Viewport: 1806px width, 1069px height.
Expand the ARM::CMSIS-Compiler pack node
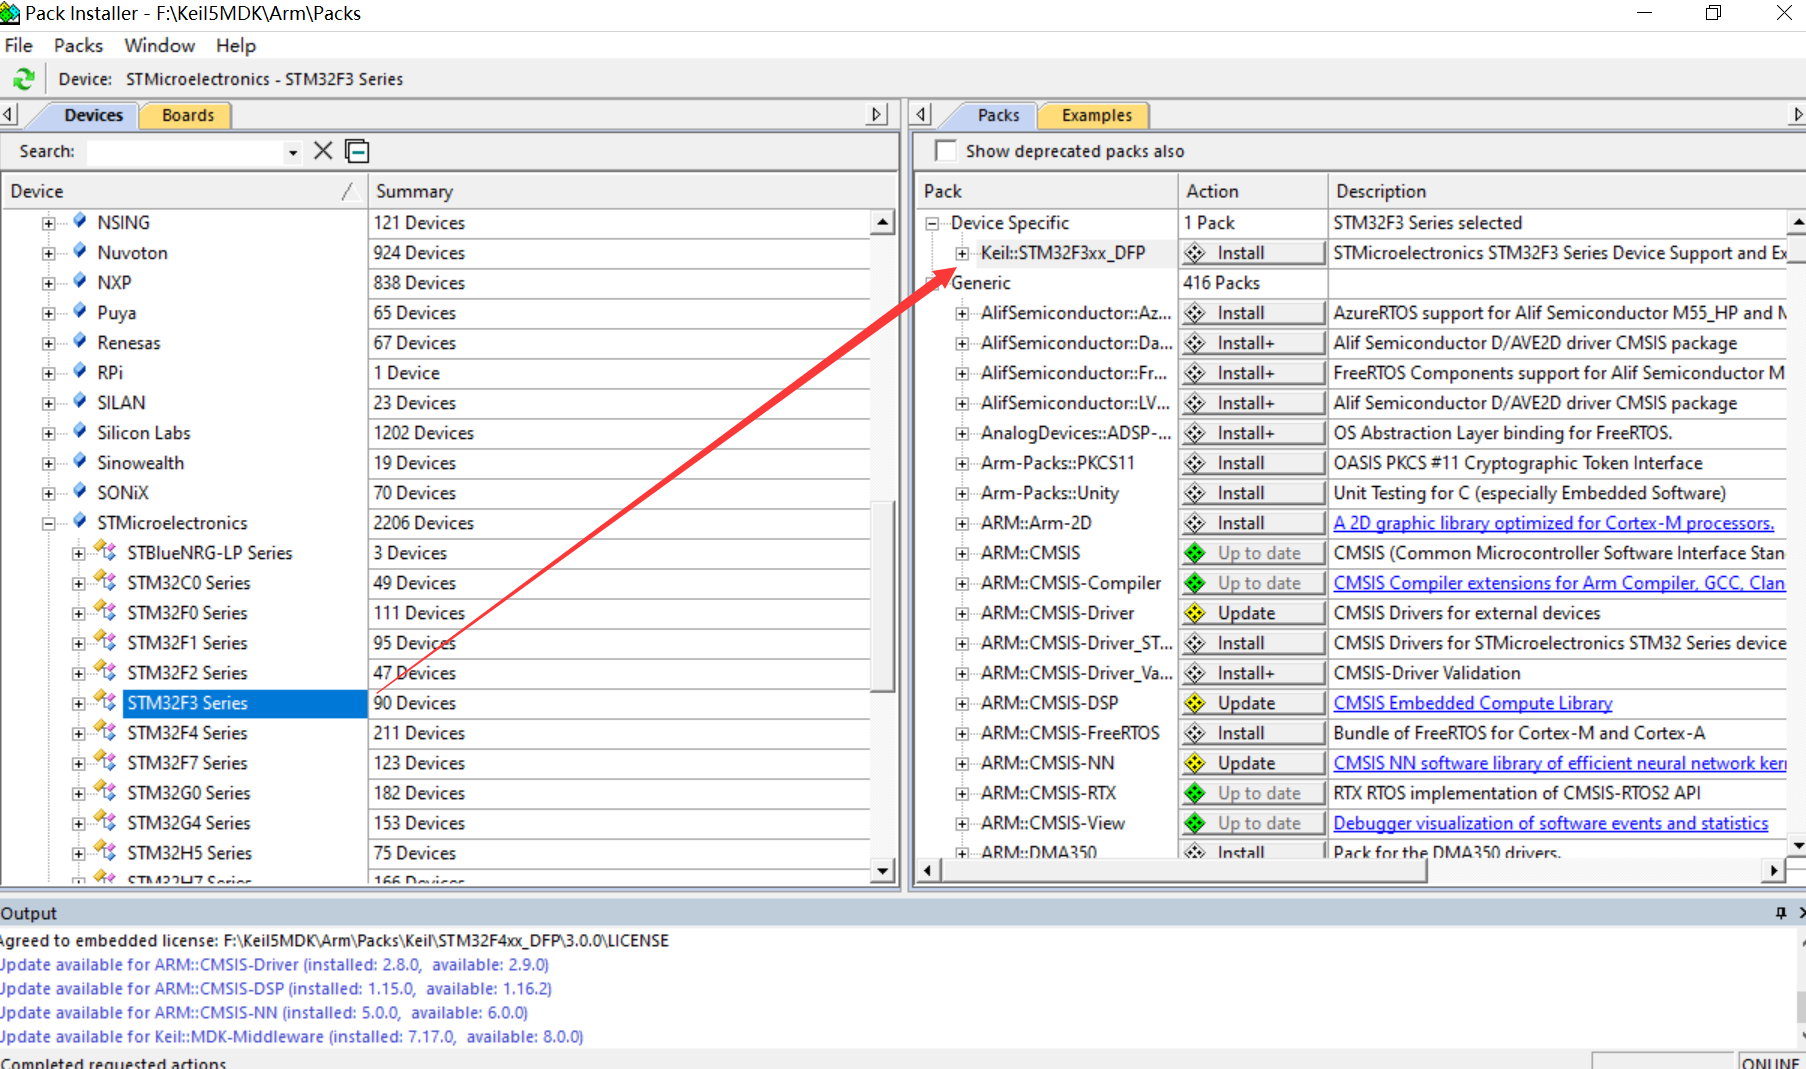[x=962, y=583]
